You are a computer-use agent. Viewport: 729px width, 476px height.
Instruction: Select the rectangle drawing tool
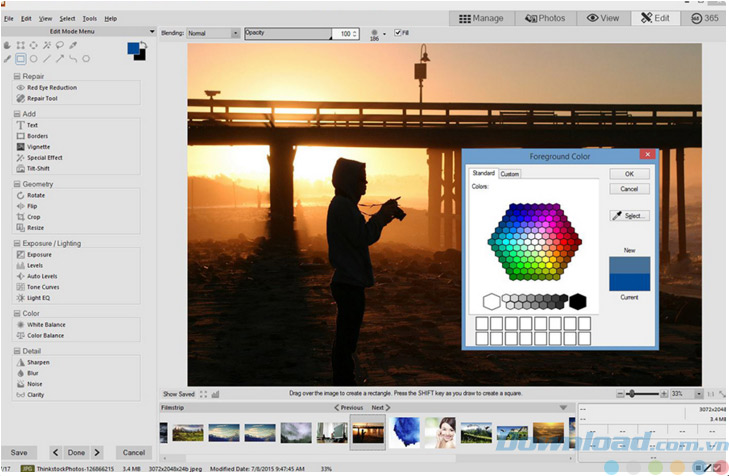tap(20, 59)
